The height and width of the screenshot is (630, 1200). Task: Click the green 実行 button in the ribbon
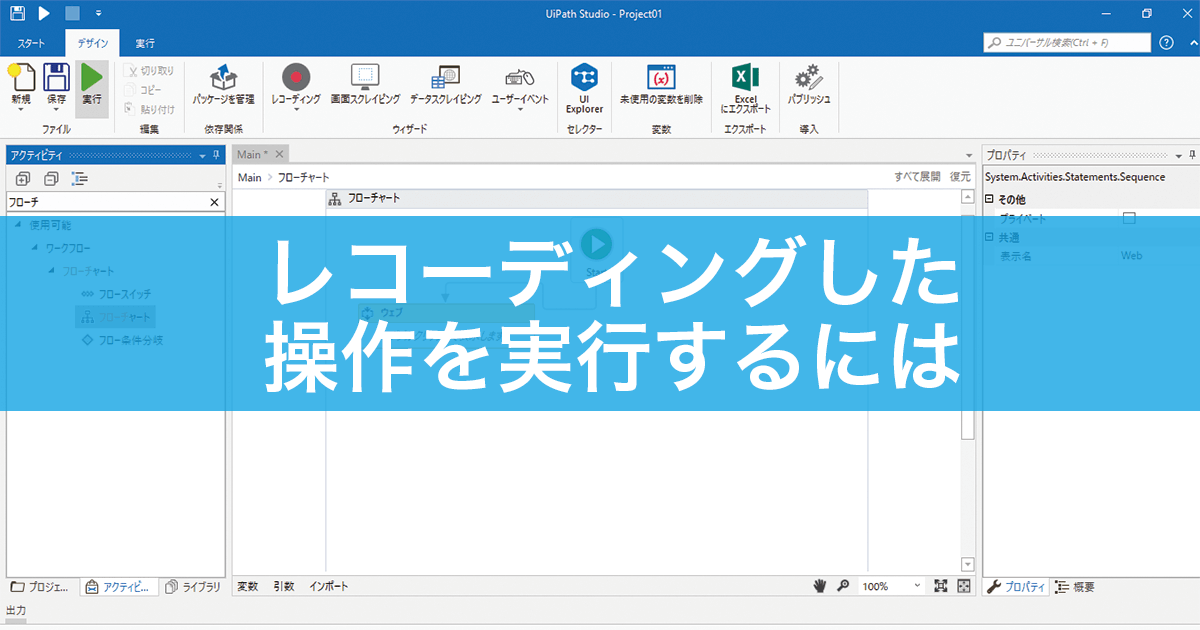point(92,87)
